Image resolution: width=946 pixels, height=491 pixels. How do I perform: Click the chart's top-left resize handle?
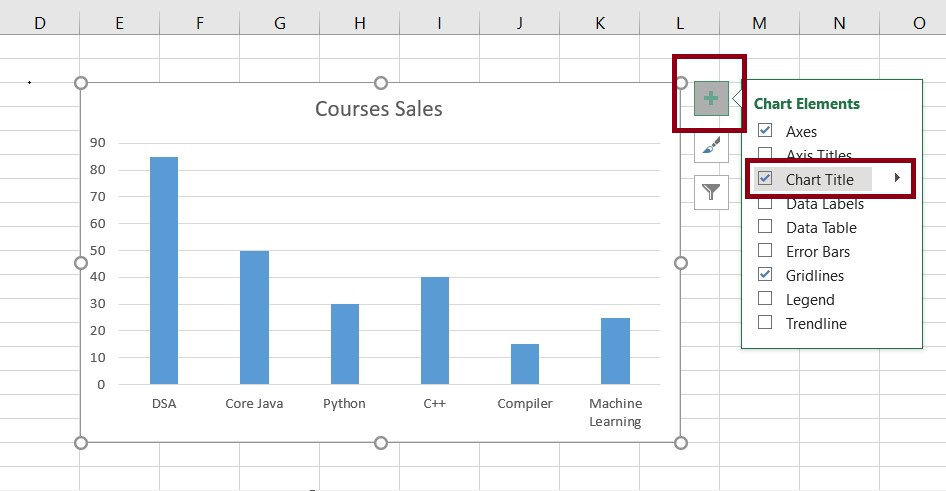pyautogui.click(x=82, y=83)
